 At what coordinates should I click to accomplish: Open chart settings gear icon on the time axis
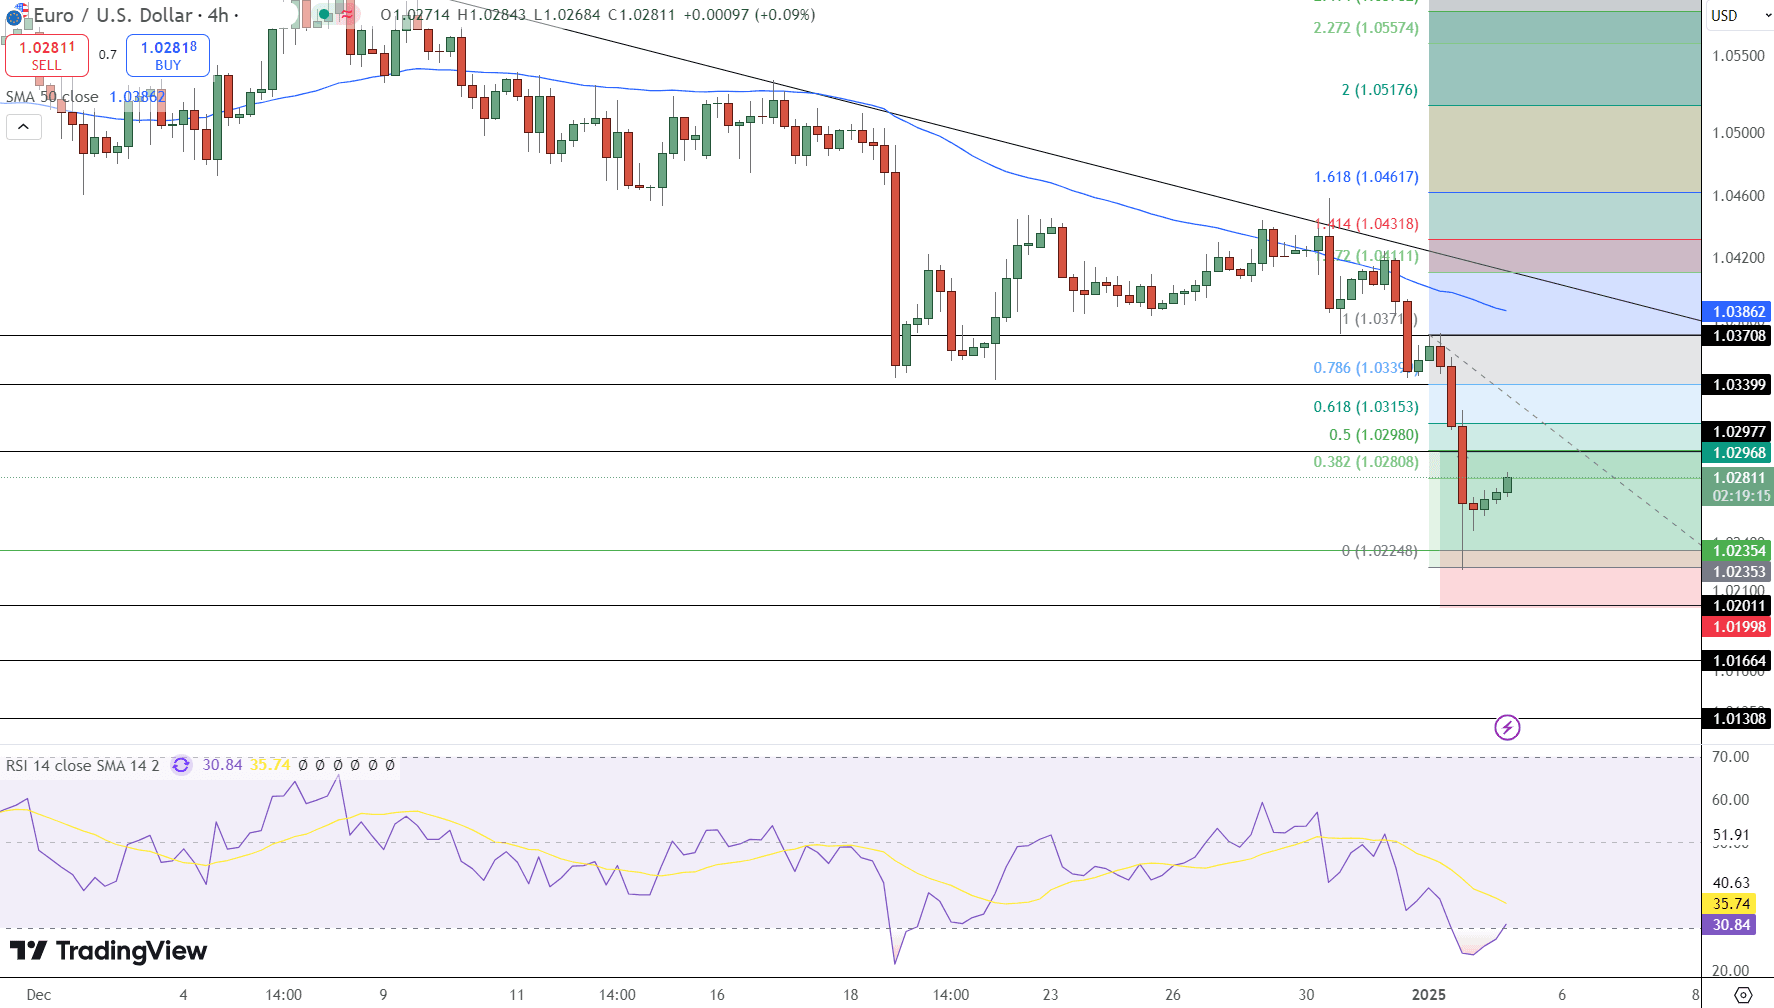pyautogui.click(x=1743, y=995)
